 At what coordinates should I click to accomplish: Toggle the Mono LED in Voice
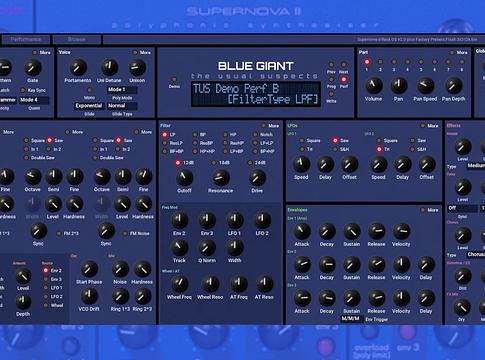coord(89,90)
